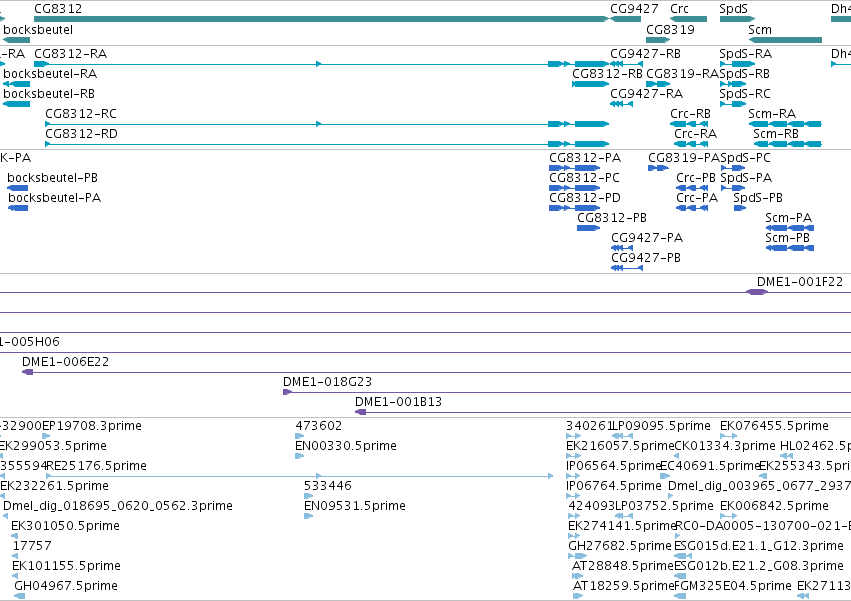Click EST CK01334.3prime label
This screenshot has height=601, width=851.
(725, 446)
